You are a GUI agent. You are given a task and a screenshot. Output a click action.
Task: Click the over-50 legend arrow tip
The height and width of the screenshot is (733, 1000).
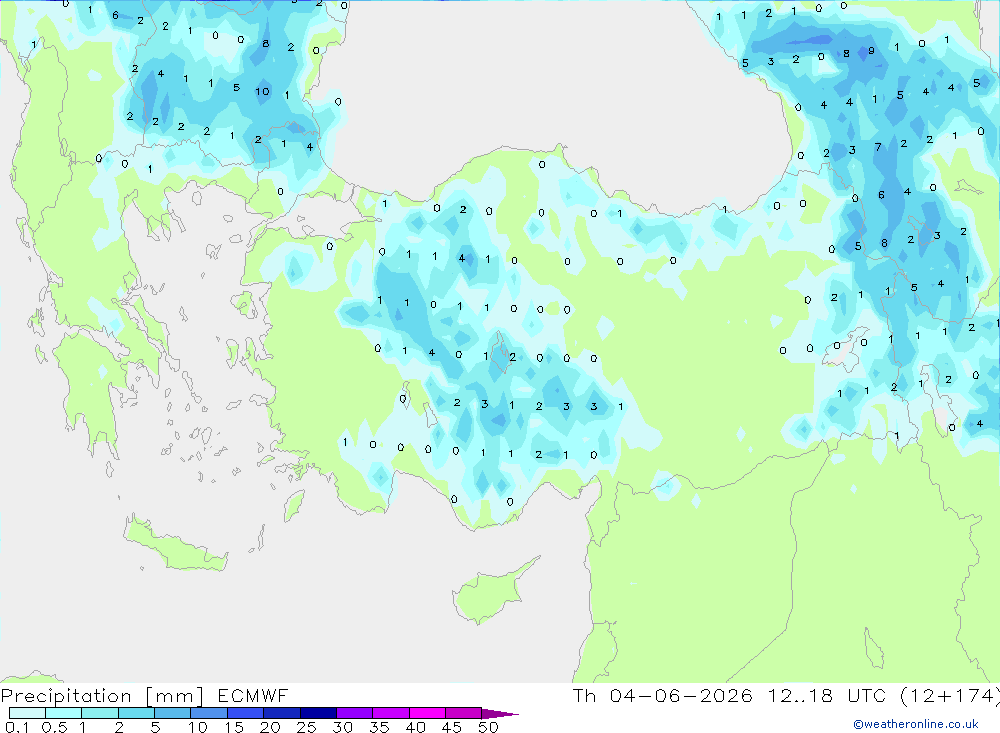pyautogui.click(x=501, y=713)
